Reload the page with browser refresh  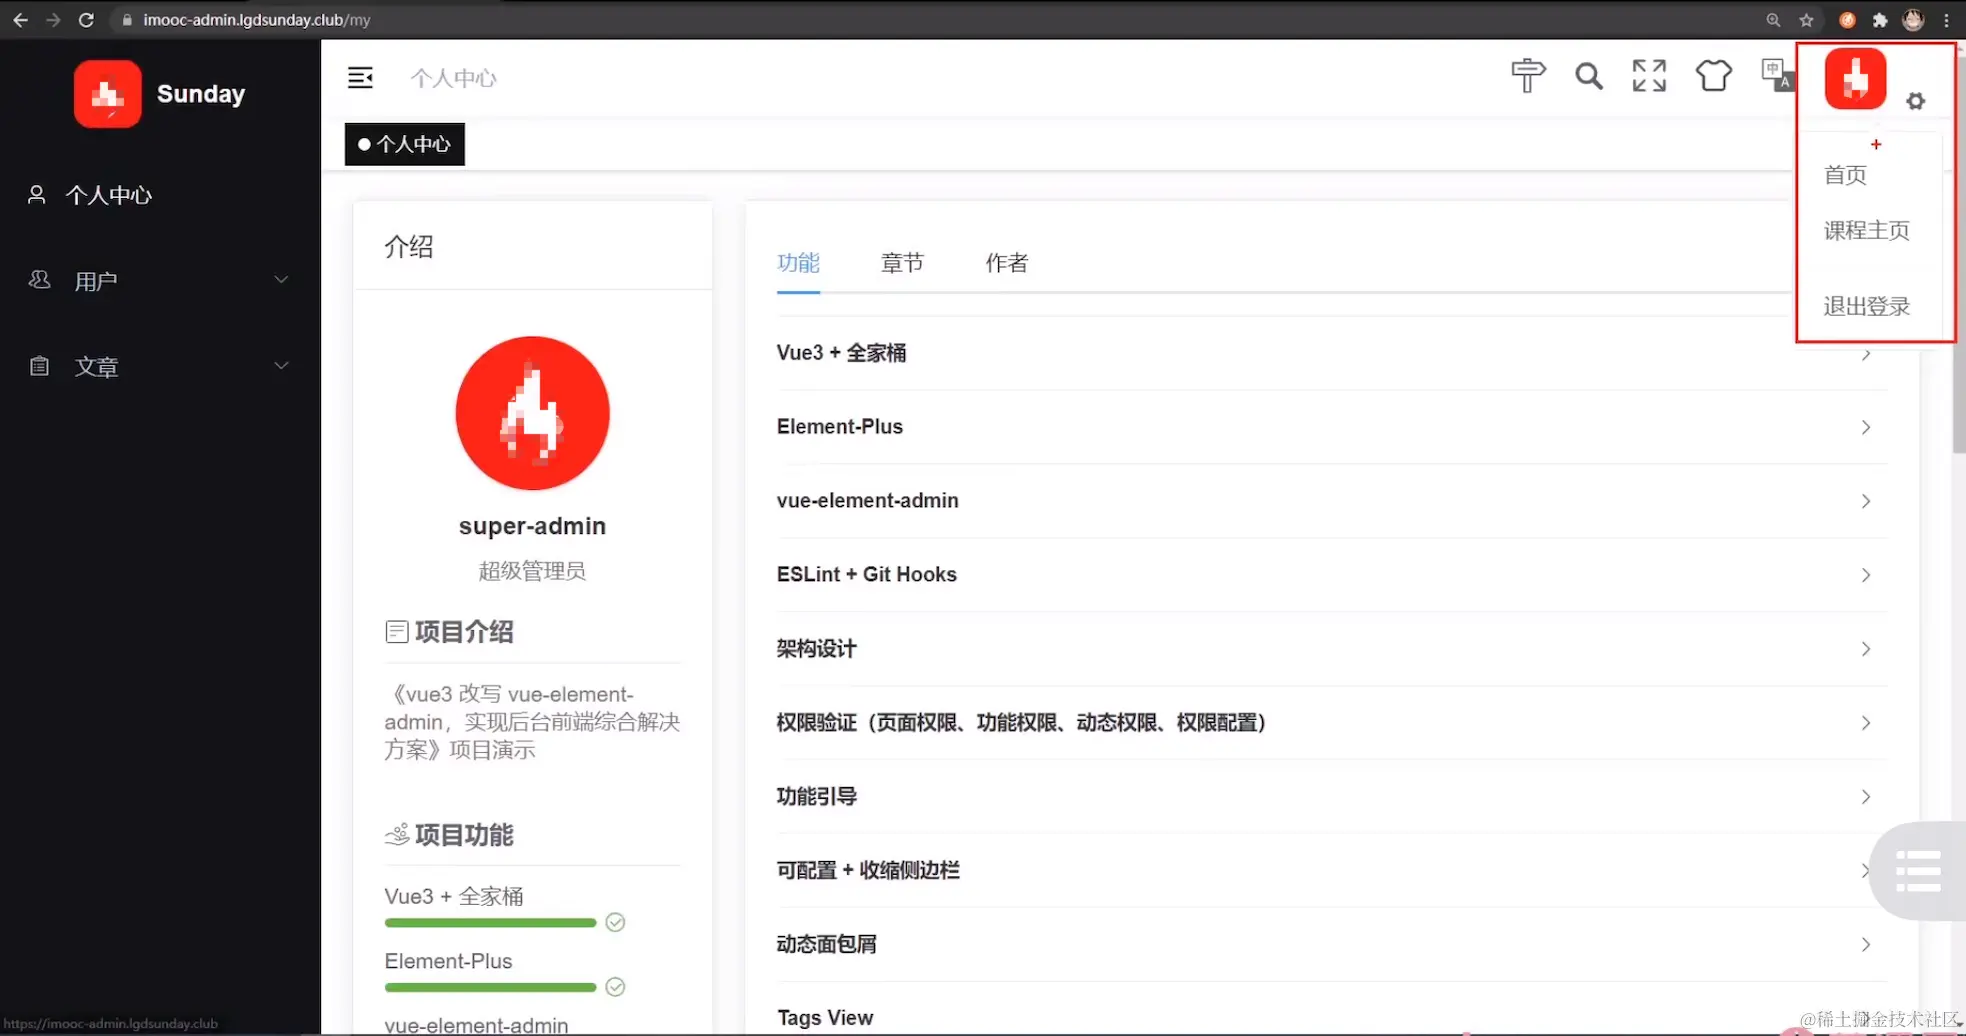click(86, 20)
